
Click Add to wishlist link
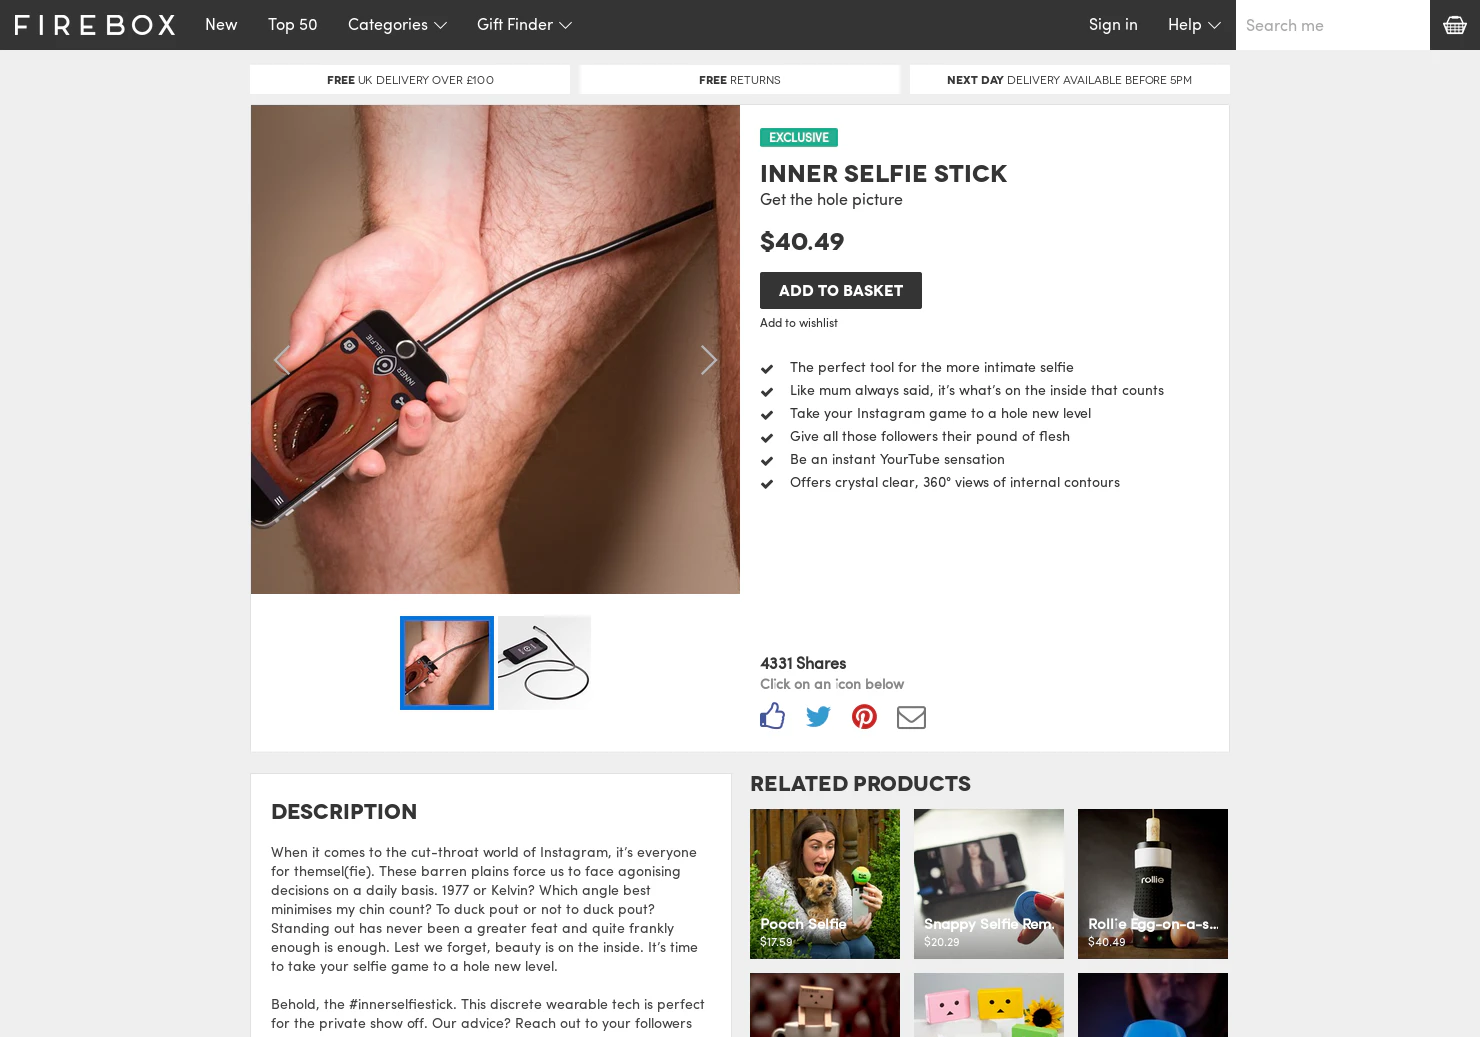click(799, 322)
